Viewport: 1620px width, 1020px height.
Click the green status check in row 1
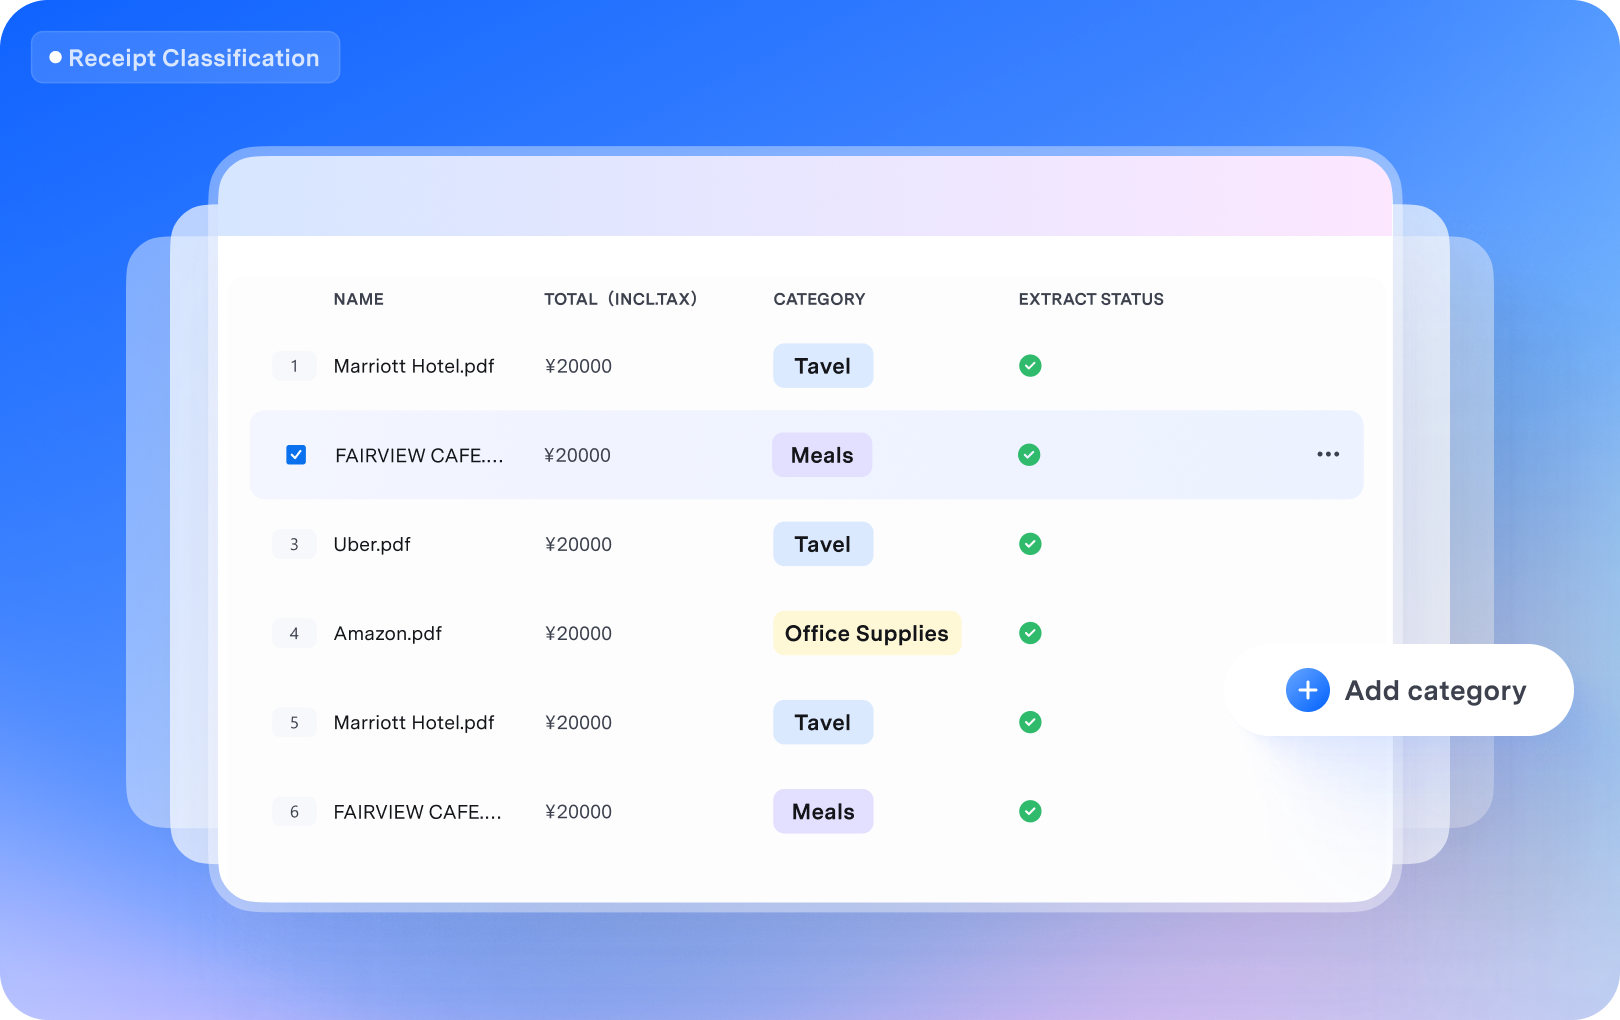pos(1030,366)
